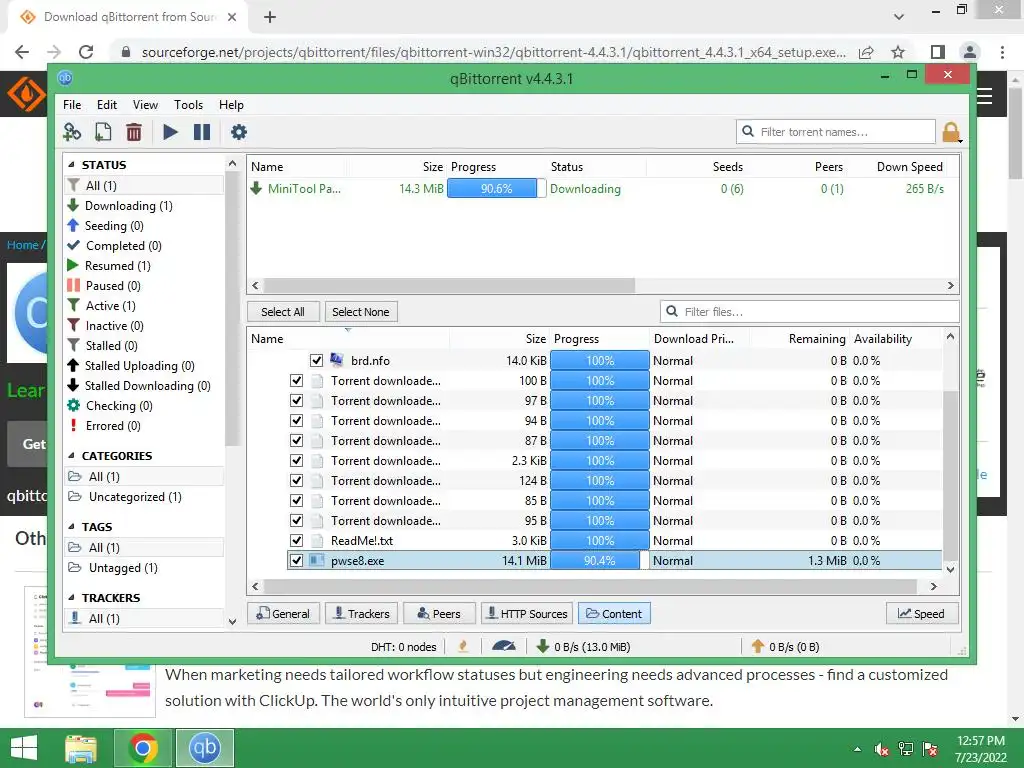Click the download speed 0 B/s (13.0 MiB) indicator
The width and height of the screenshot is (1024, 768).
(x=583, y=647)
